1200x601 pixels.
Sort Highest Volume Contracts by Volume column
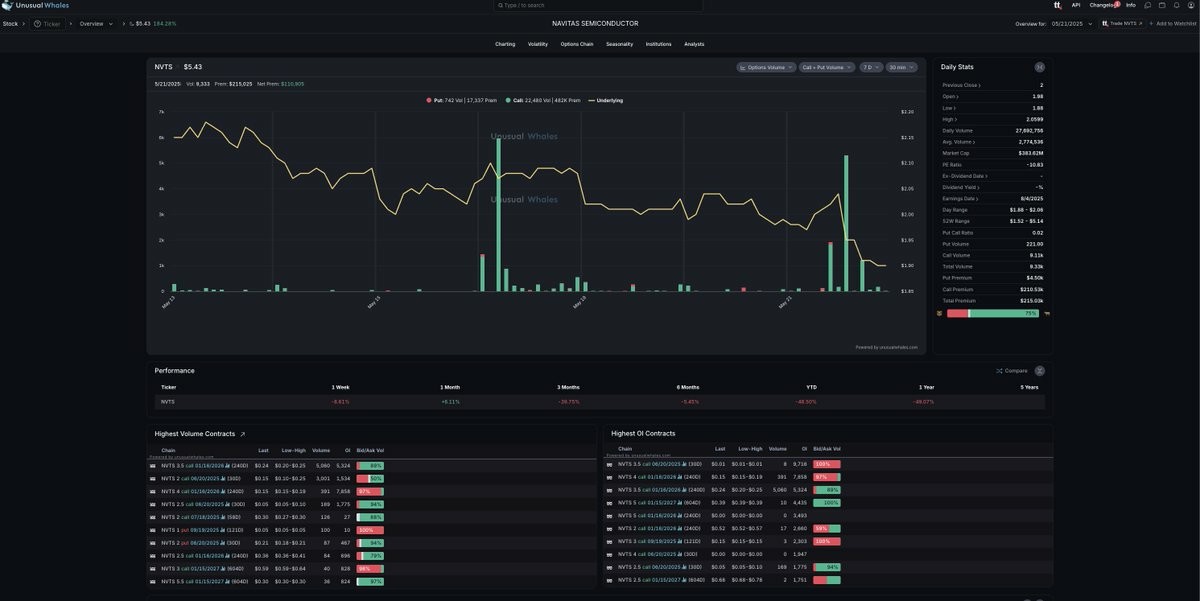click(321, 451)
